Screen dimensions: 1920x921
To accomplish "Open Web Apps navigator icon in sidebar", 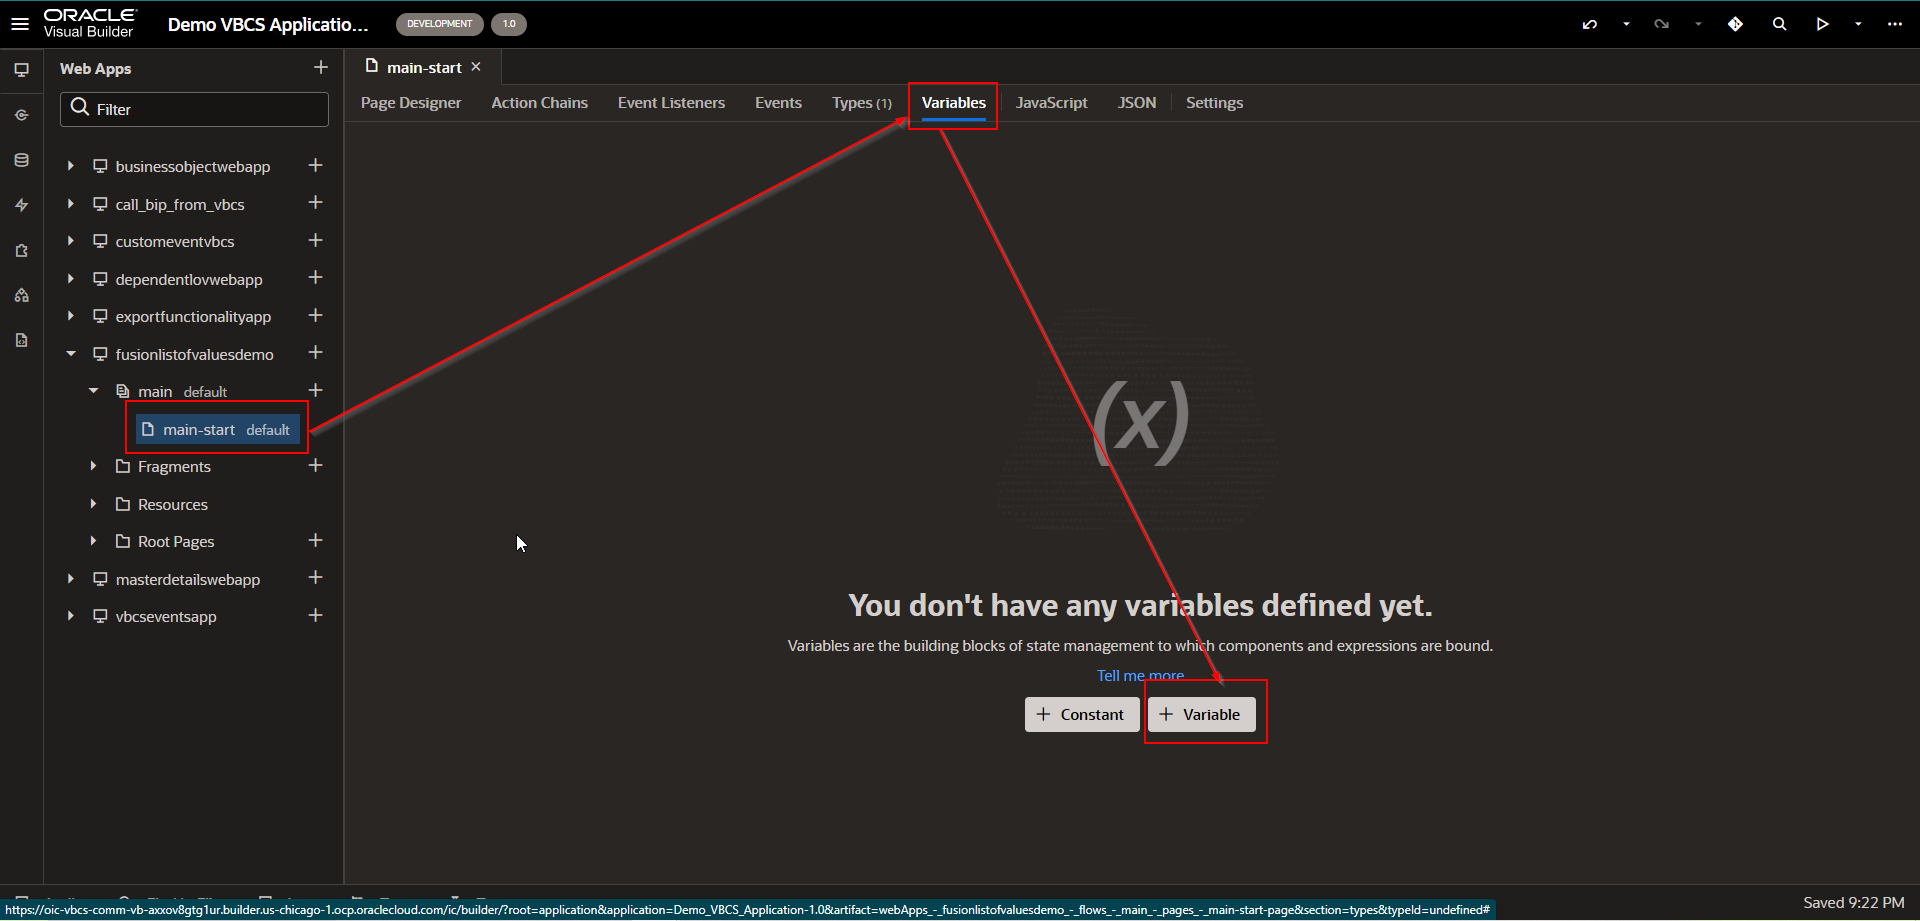I will pos(21,70).
